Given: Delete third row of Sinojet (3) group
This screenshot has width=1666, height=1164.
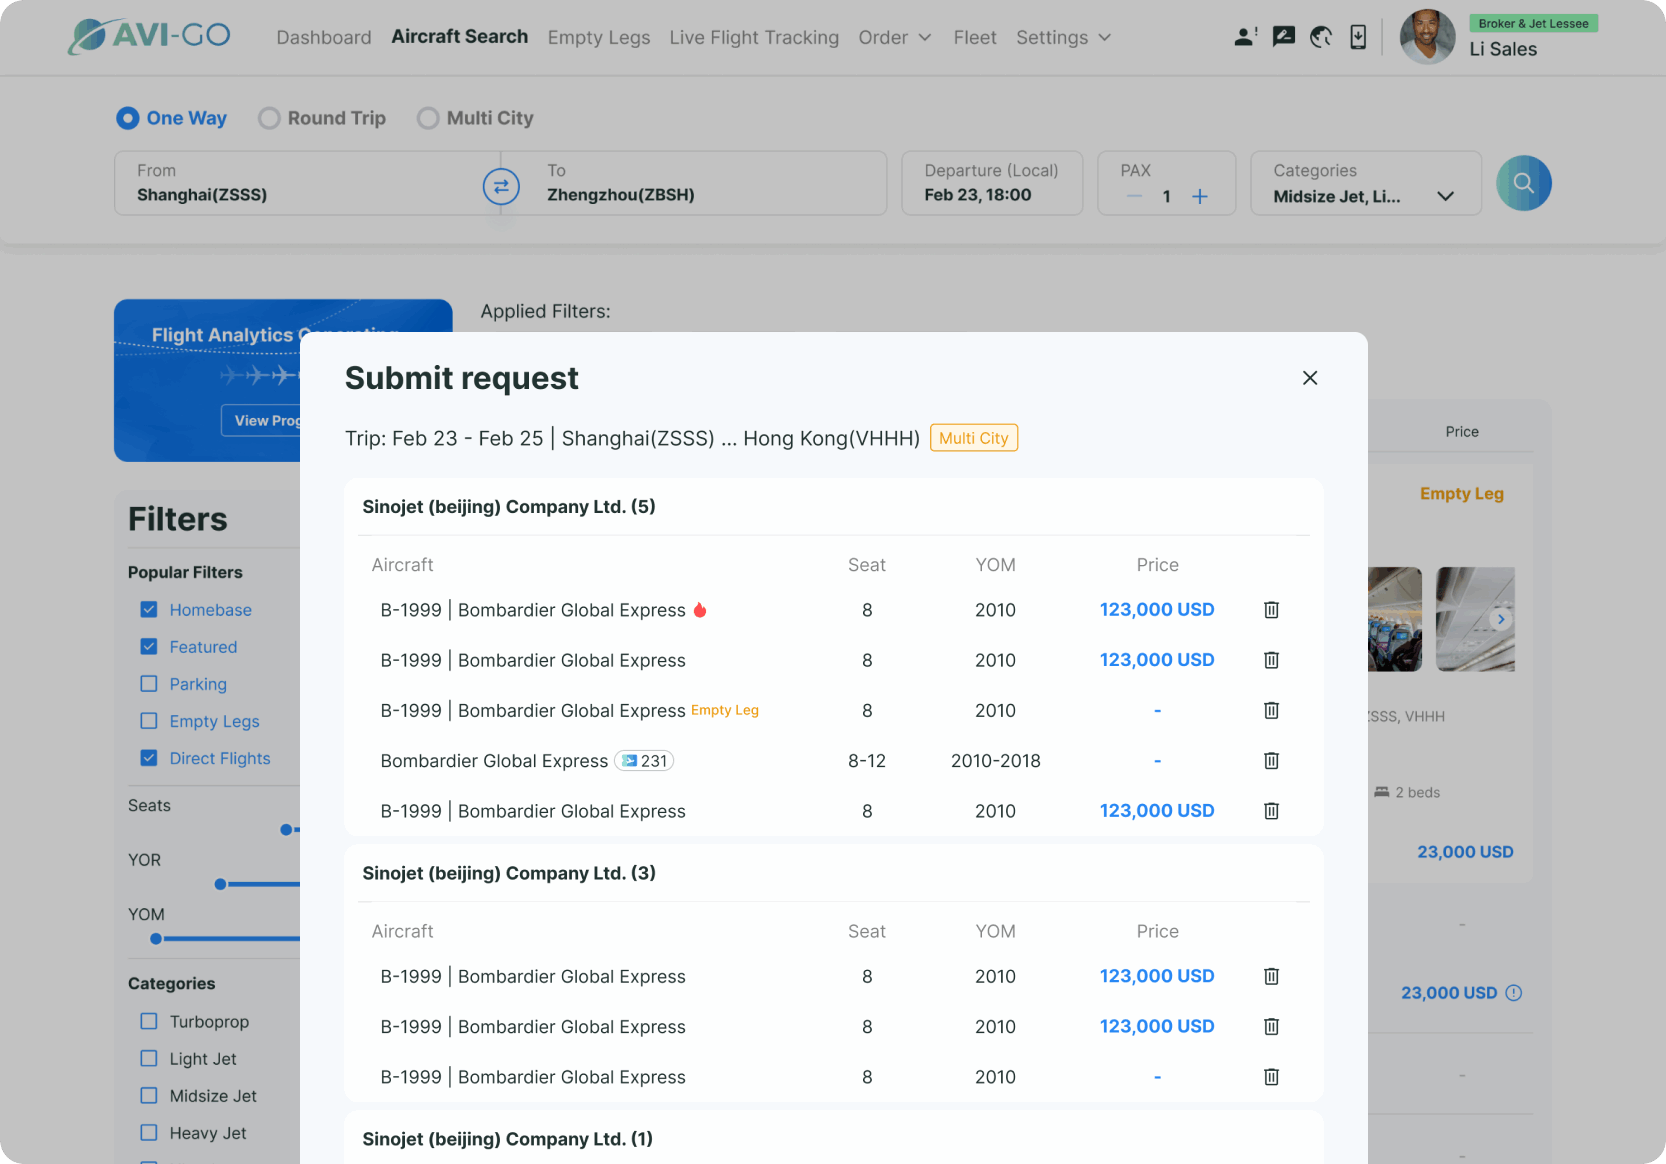Looking at the screenshot, I should point(1271,1077).
